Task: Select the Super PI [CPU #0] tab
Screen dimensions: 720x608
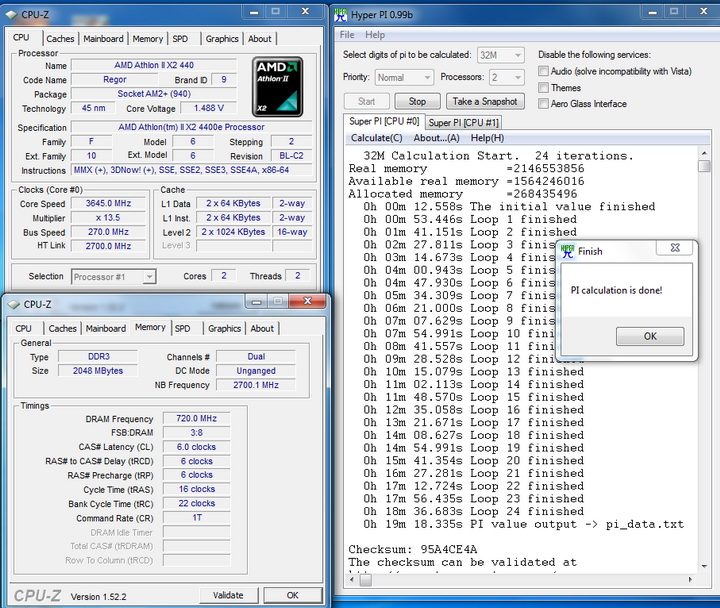Action: pos(384,121)
